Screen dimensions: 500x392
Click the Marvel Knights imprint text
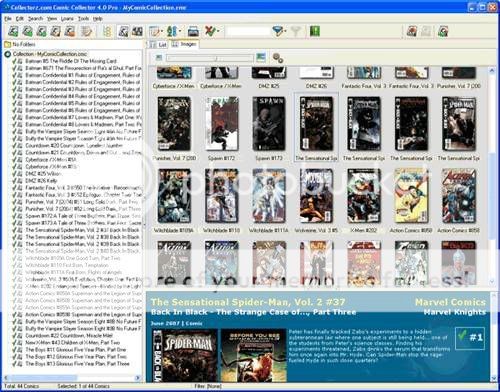click(455, 312)
